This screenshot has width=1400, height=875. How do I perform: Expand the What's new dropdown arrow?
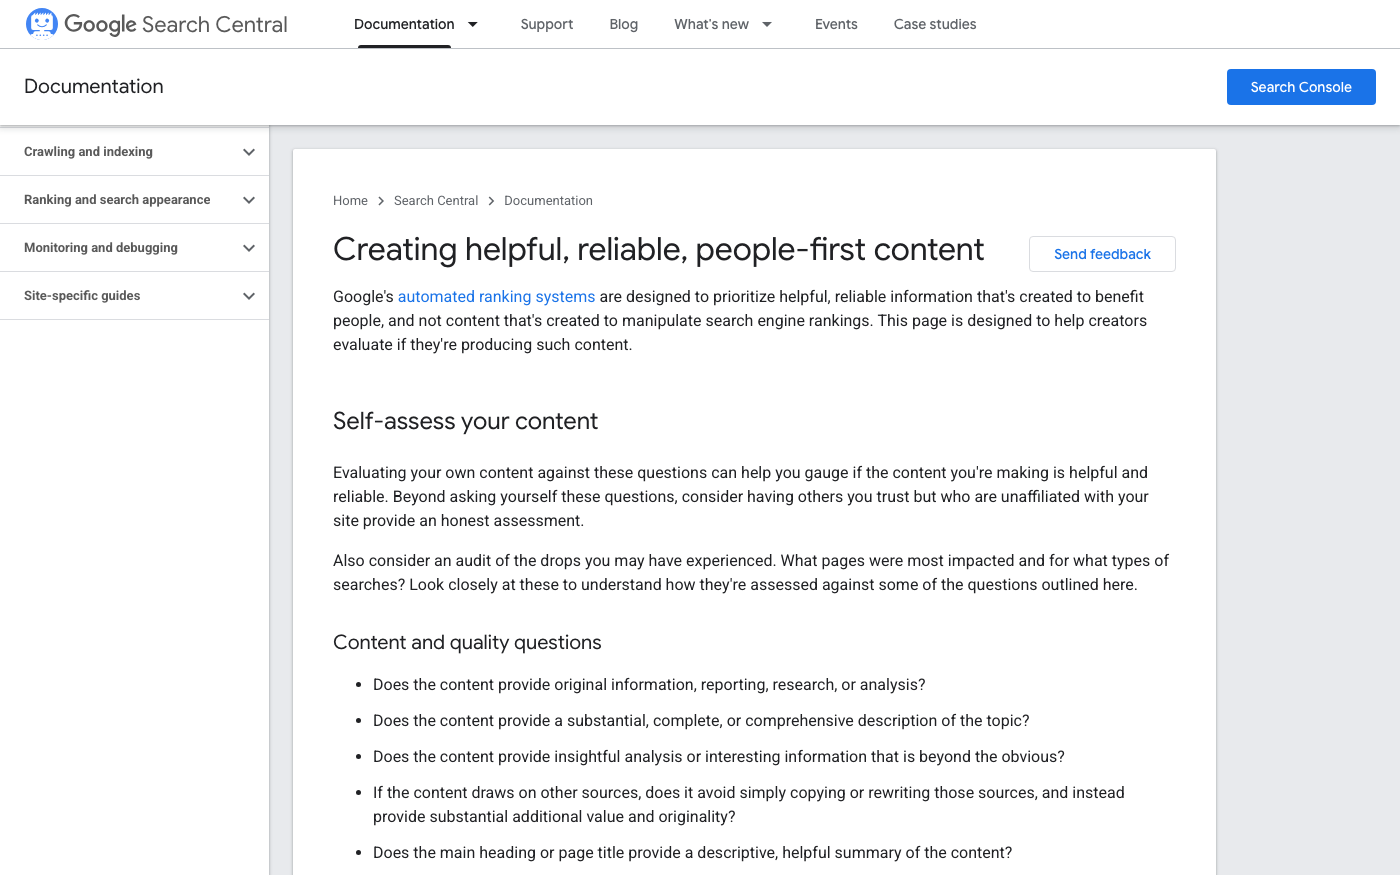(767, 24)
